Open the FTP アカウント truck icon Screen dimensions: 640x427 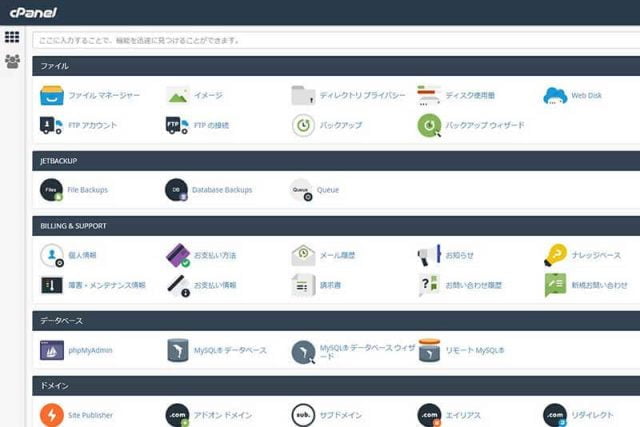coord(51,125)
